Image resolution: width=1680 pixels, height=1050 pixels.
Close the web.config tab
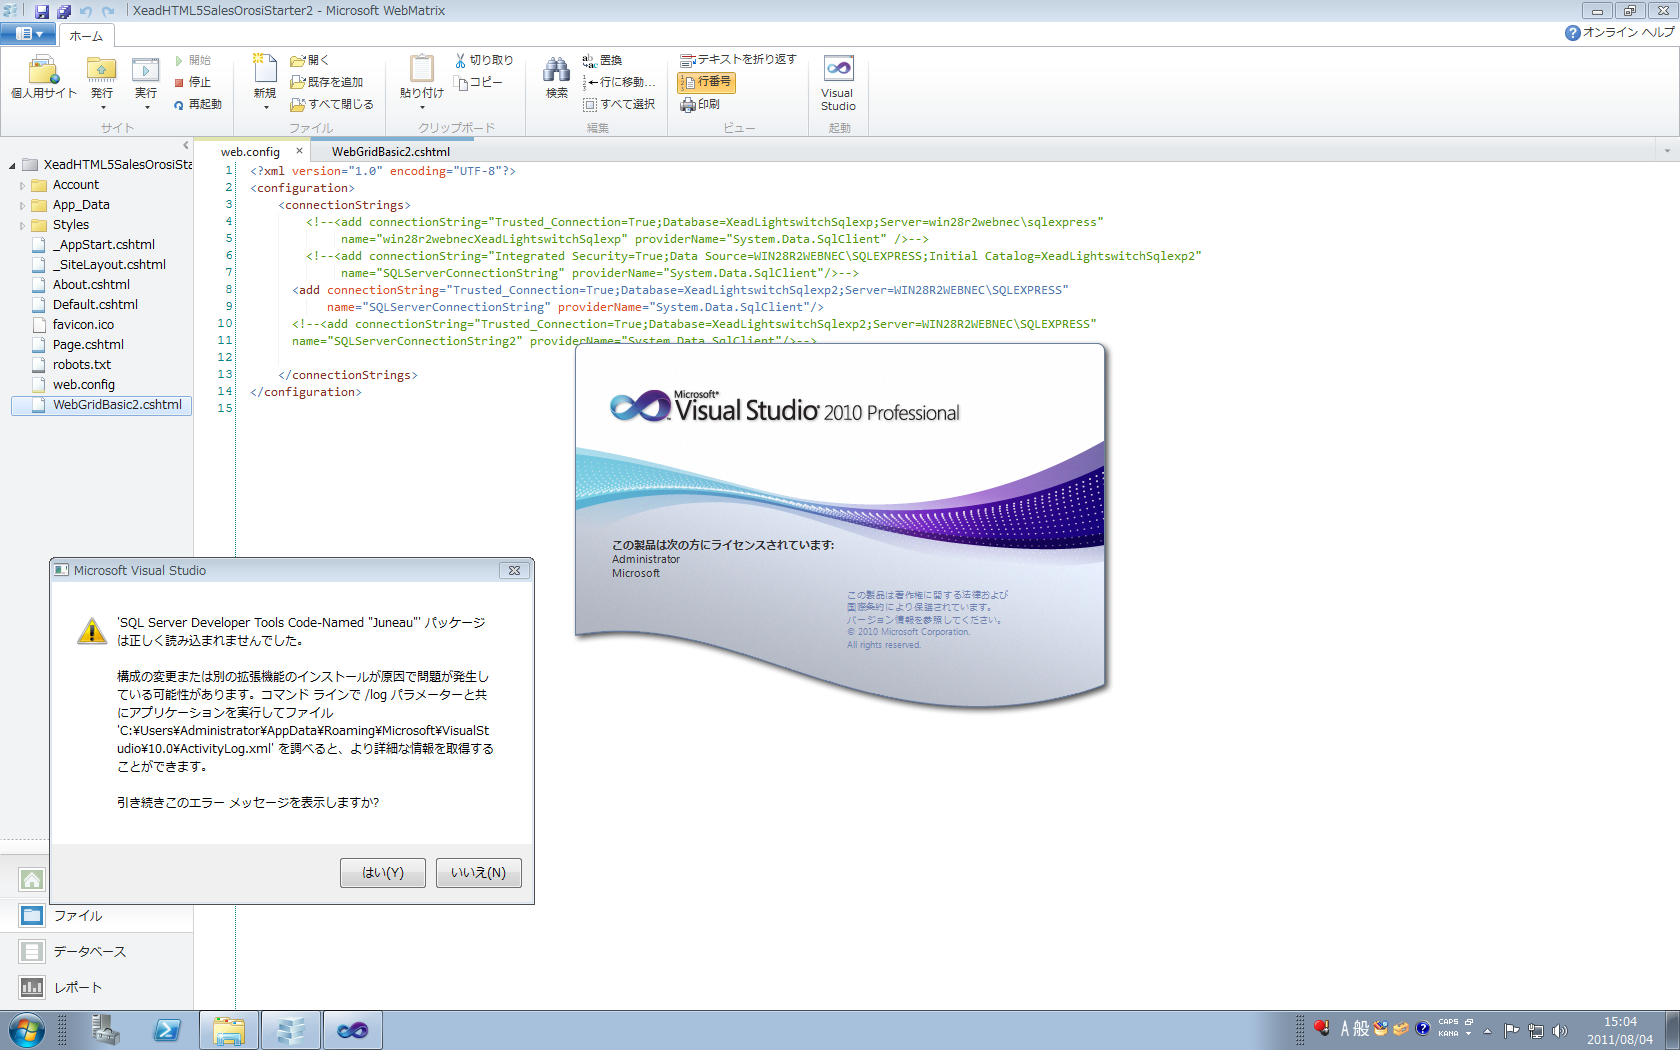click(x=299, y=151)
